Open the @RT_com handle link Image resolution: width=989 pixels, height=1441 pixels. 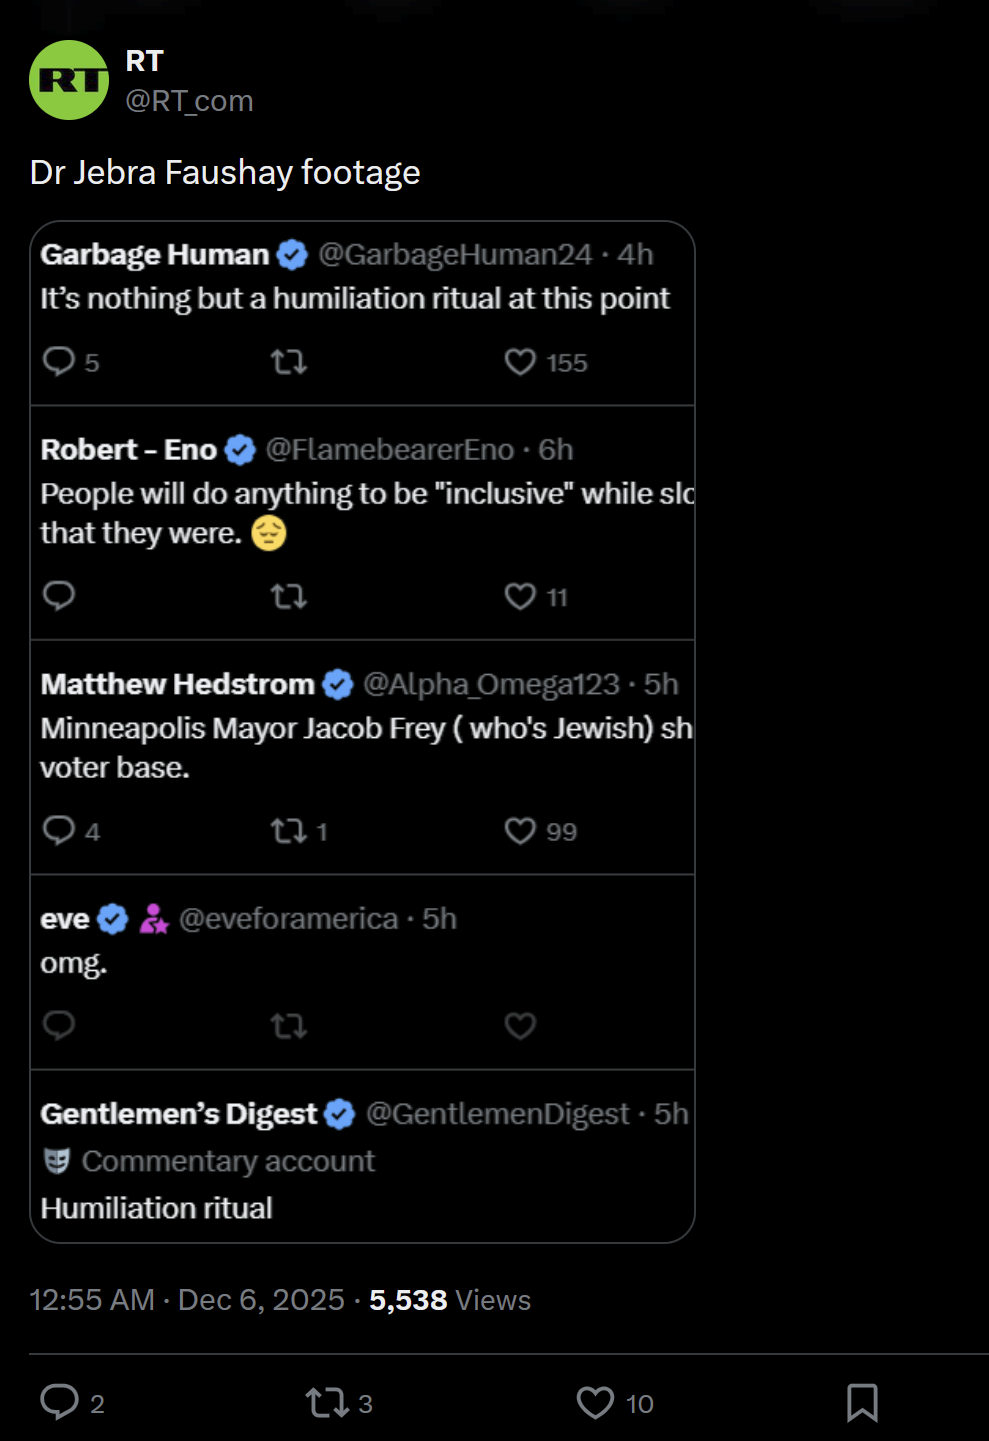coord(189,101)
